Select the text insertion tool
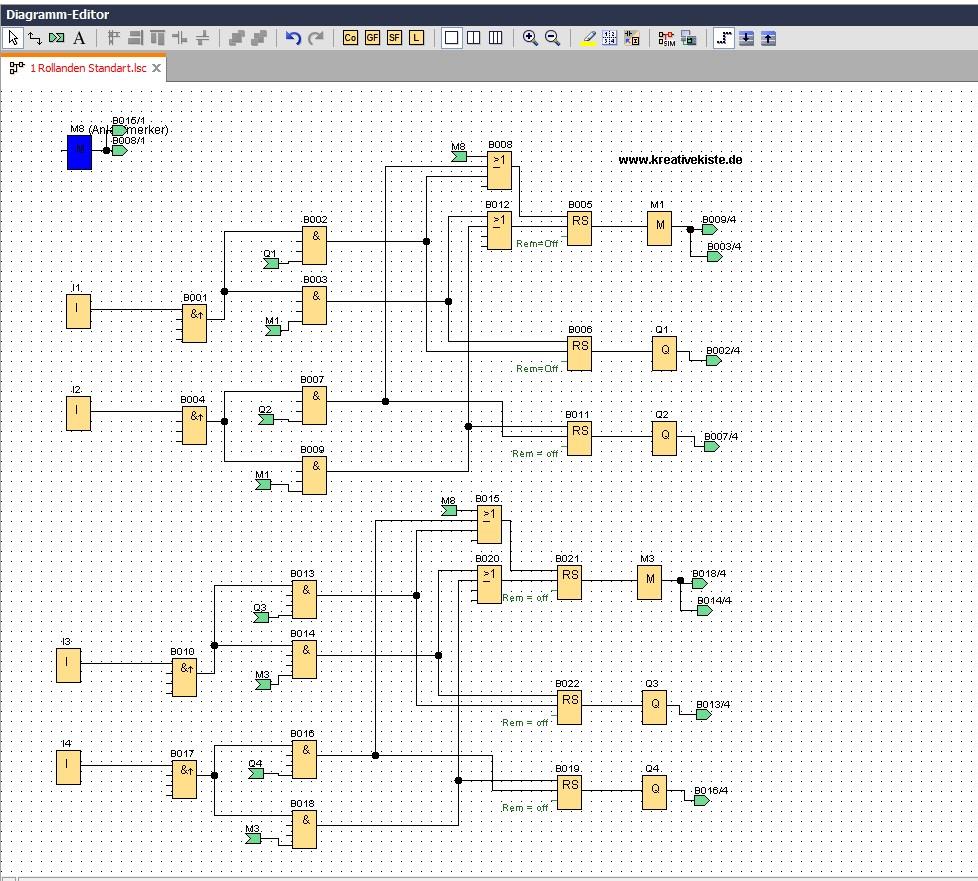The height and width of the screenshot is (881, 978). 78,38
